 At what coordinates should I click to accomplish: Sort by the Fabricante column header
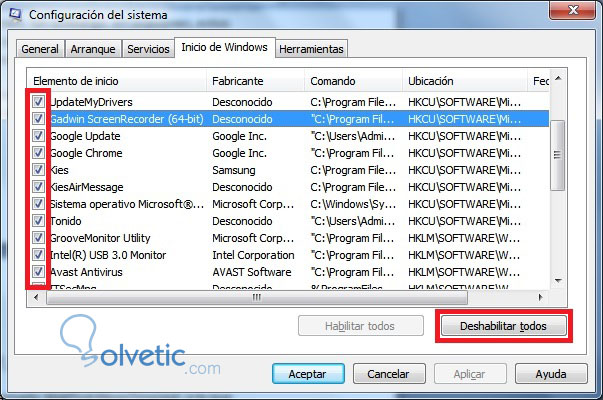[x=255, y=81]
